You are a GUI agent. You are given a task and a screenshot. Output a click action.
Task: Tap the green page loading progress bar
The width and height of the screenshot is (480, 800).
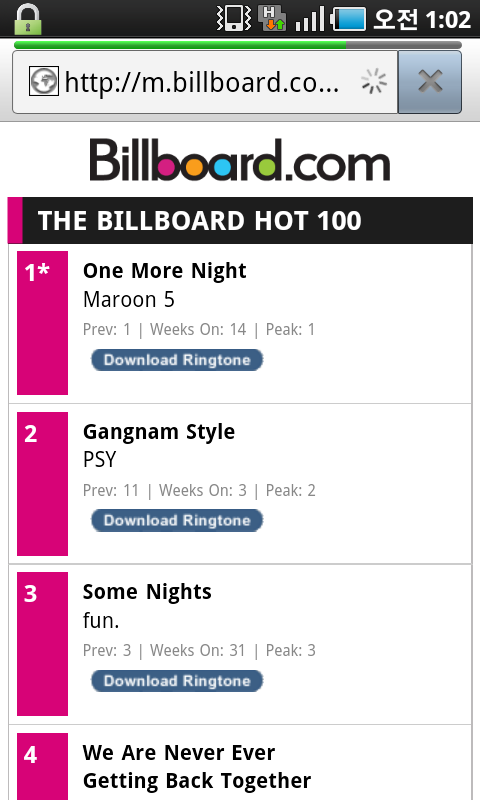point(180,45)
